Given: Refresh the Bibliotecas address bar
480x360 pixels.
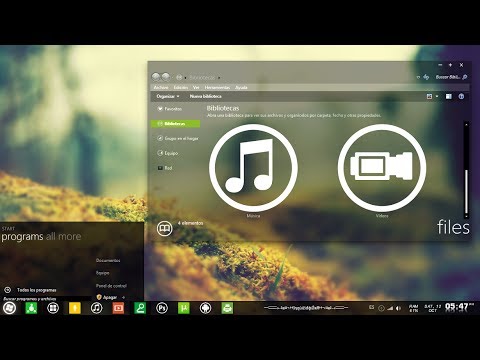Looking at the screenshot, I should (426, 77).
